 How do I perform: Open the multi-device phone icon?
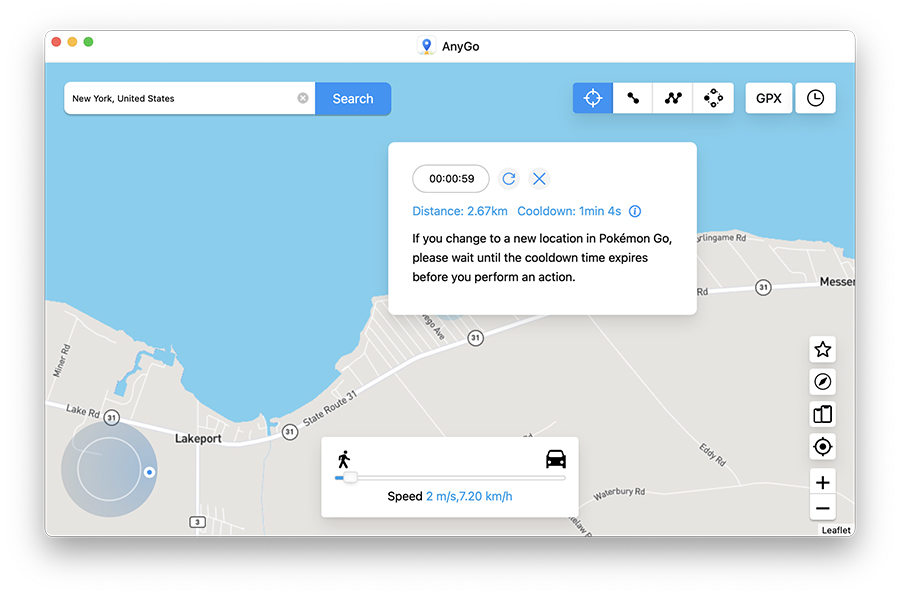(x=822, y=414)
